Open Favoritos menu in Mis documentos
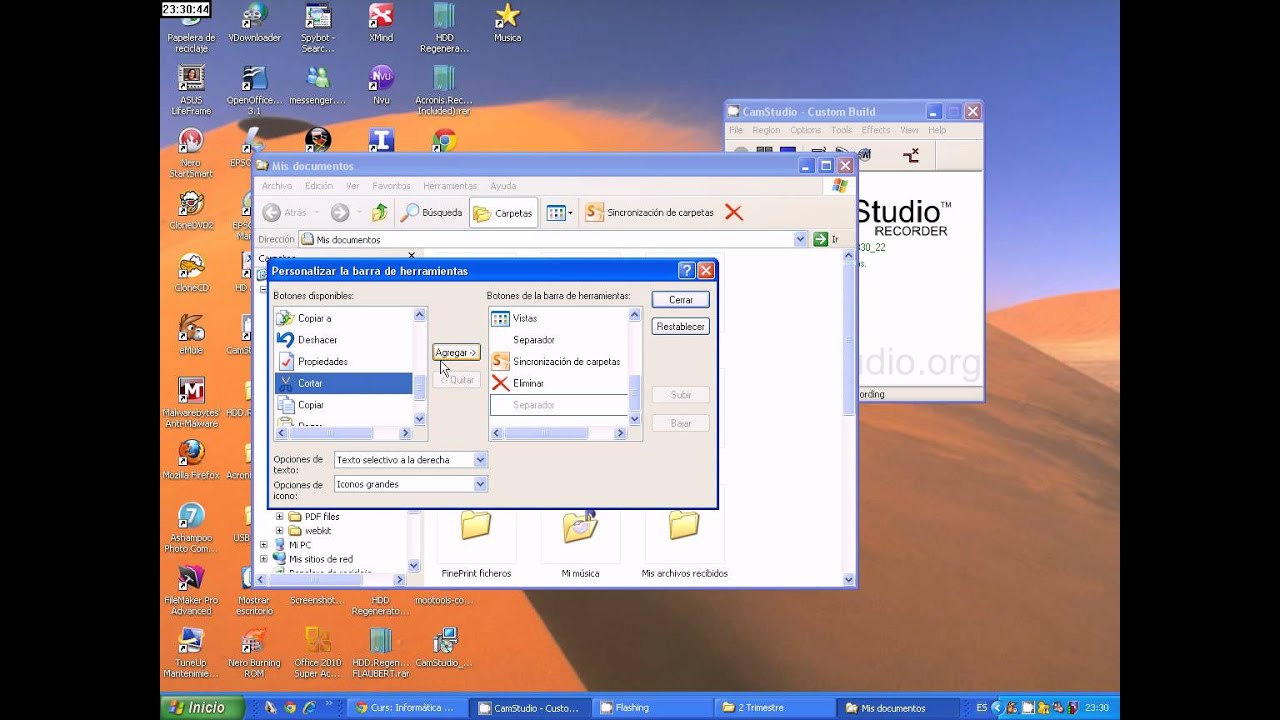1280x720 pixels. point(391,186)
